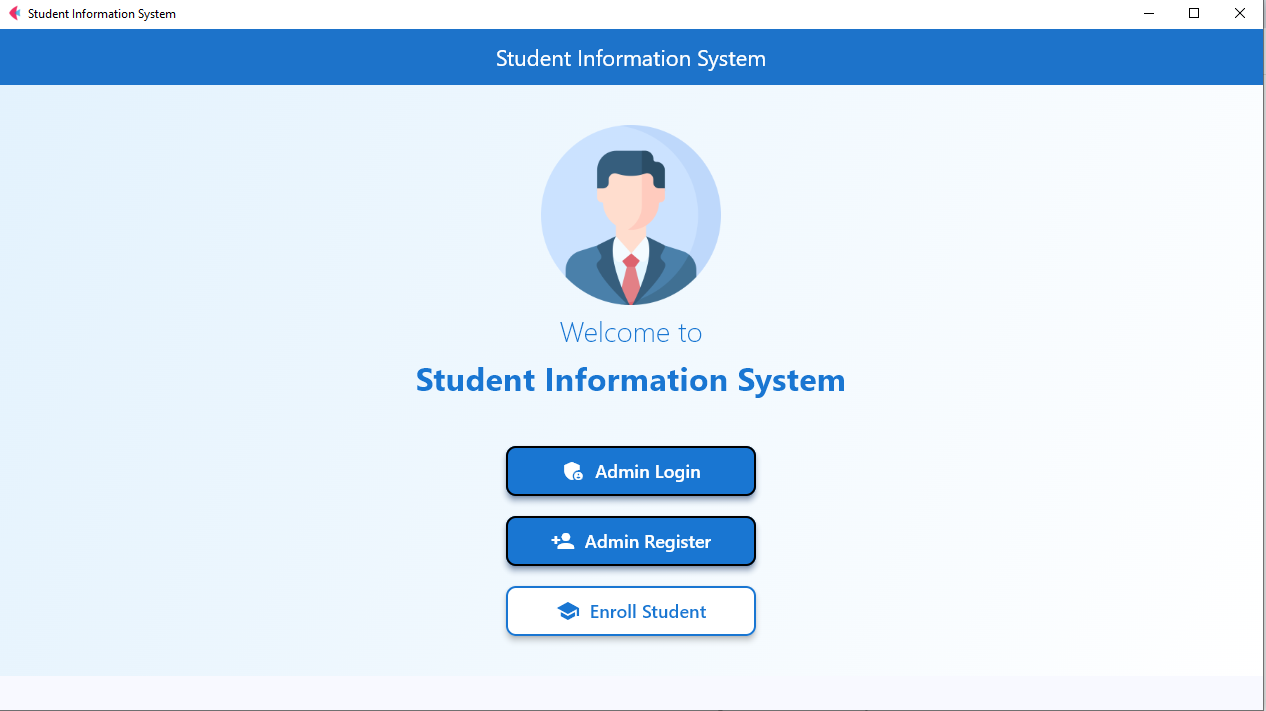1266x711 pixels.
Task: Click the add-person icon on Admin Register
Action: tap(563, 541)
